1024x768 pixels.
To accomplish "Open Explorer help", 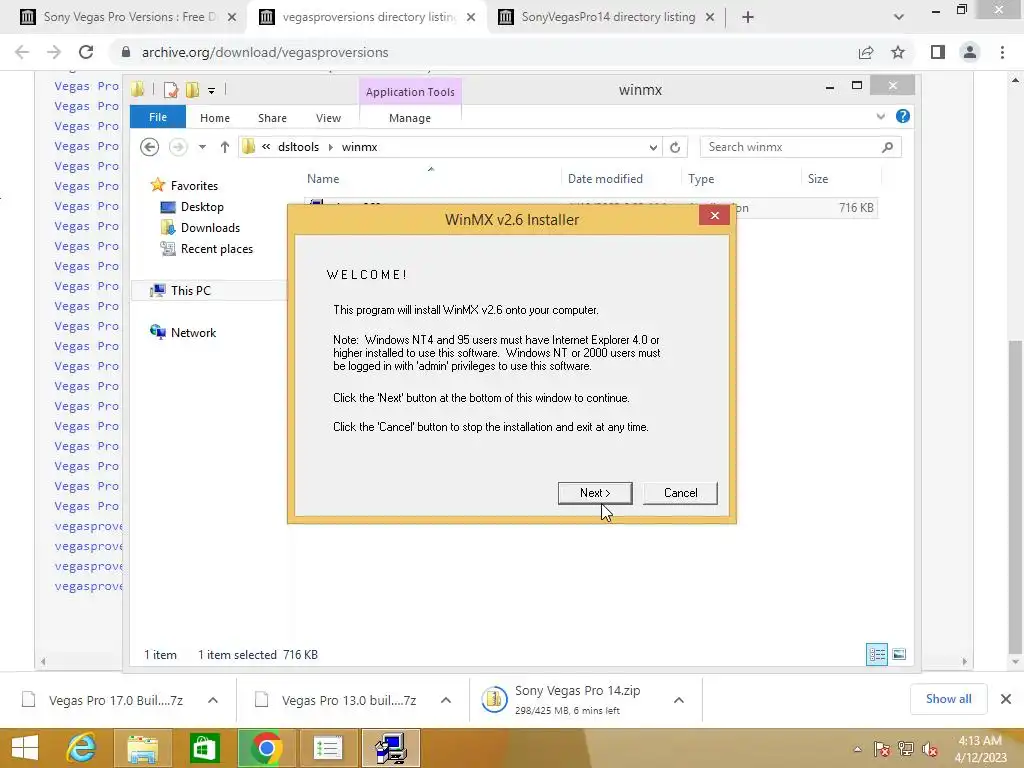I will [903, 116].
